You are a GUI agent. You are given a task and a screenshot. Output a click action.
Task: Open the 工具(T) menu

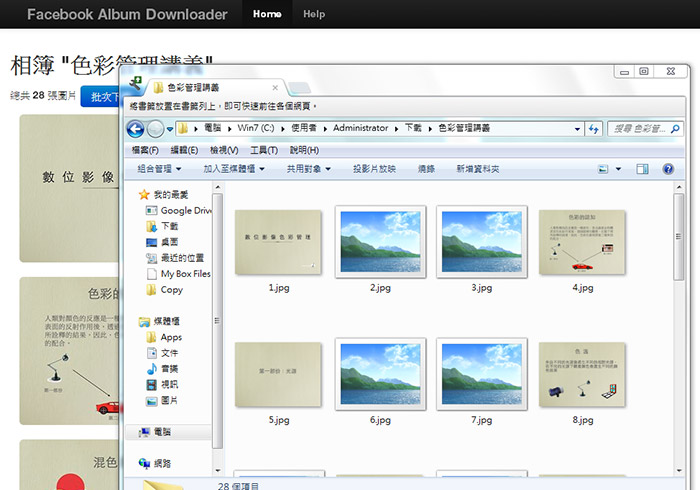pos(264,150)
